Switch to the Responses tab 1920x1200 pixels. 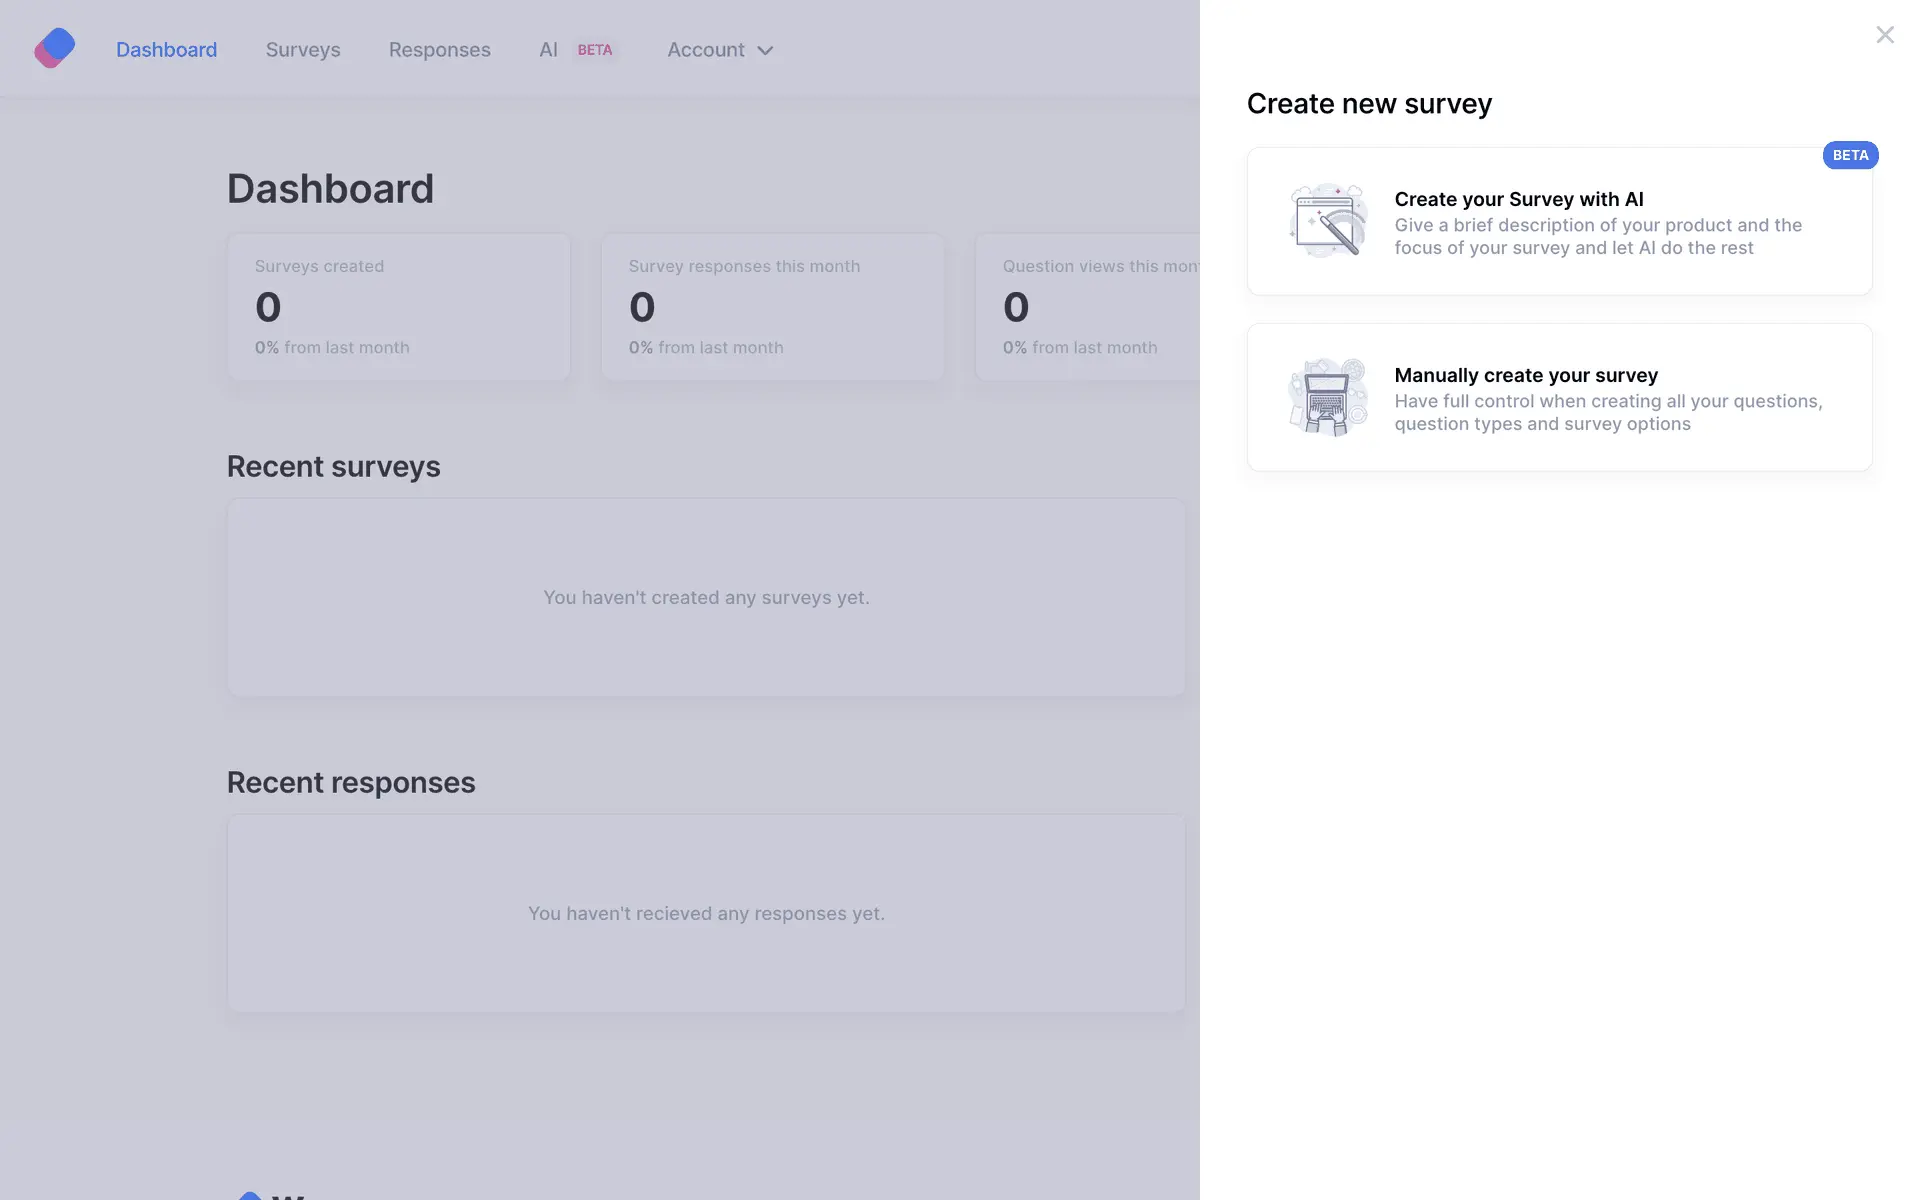coord(439,50)
